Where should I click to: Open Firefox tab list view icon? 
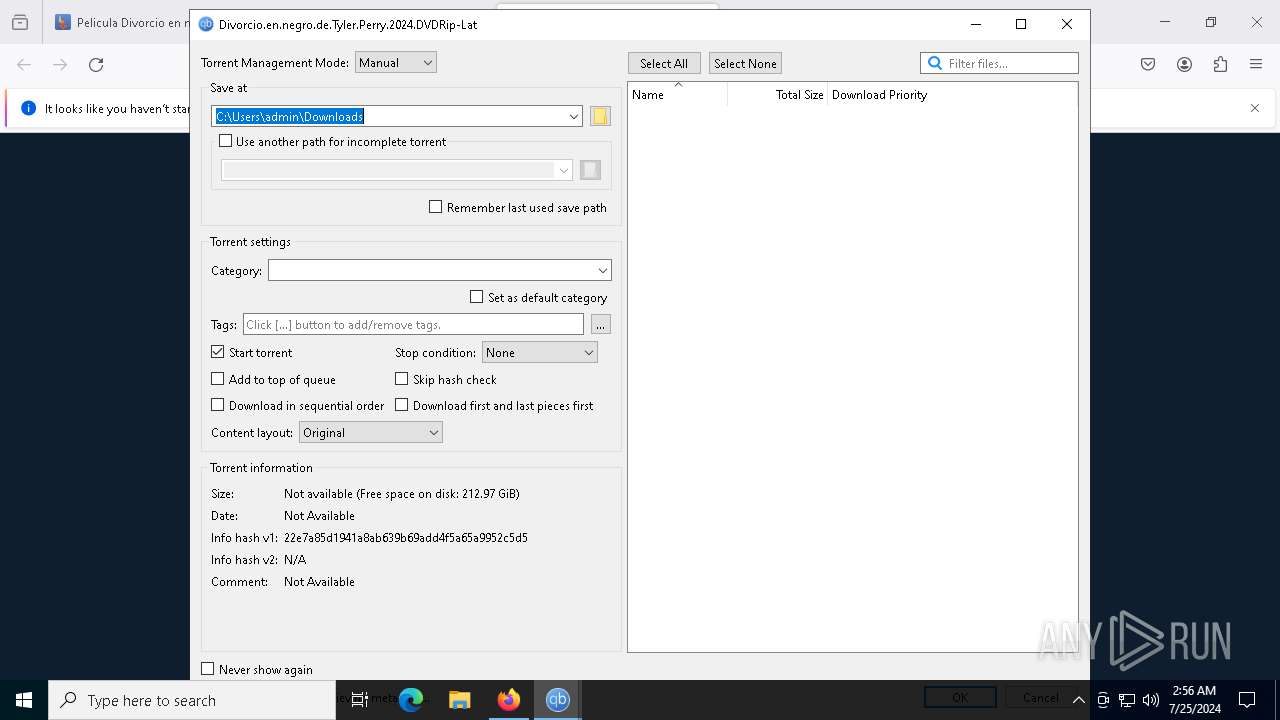coord(20,22)
